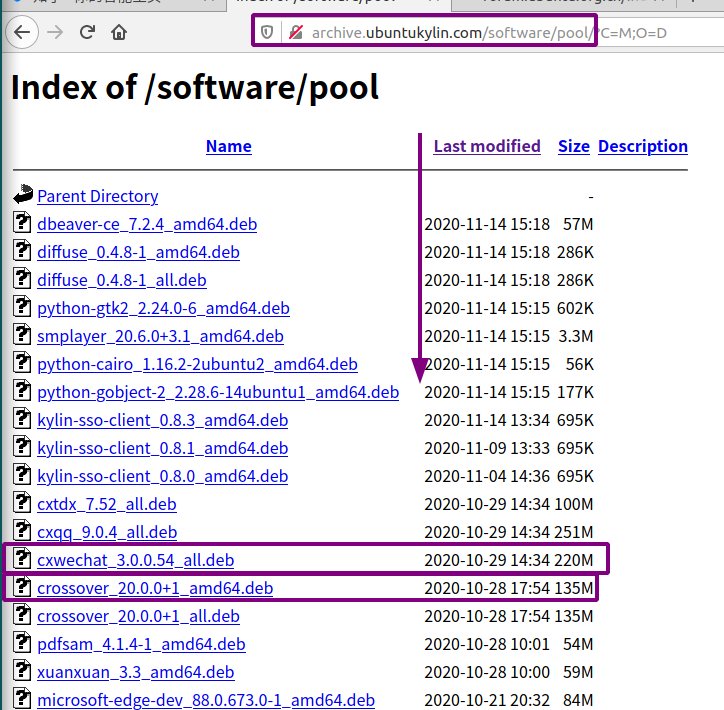Download crossover_20.0.0+1_all.deb

(138, 616)
